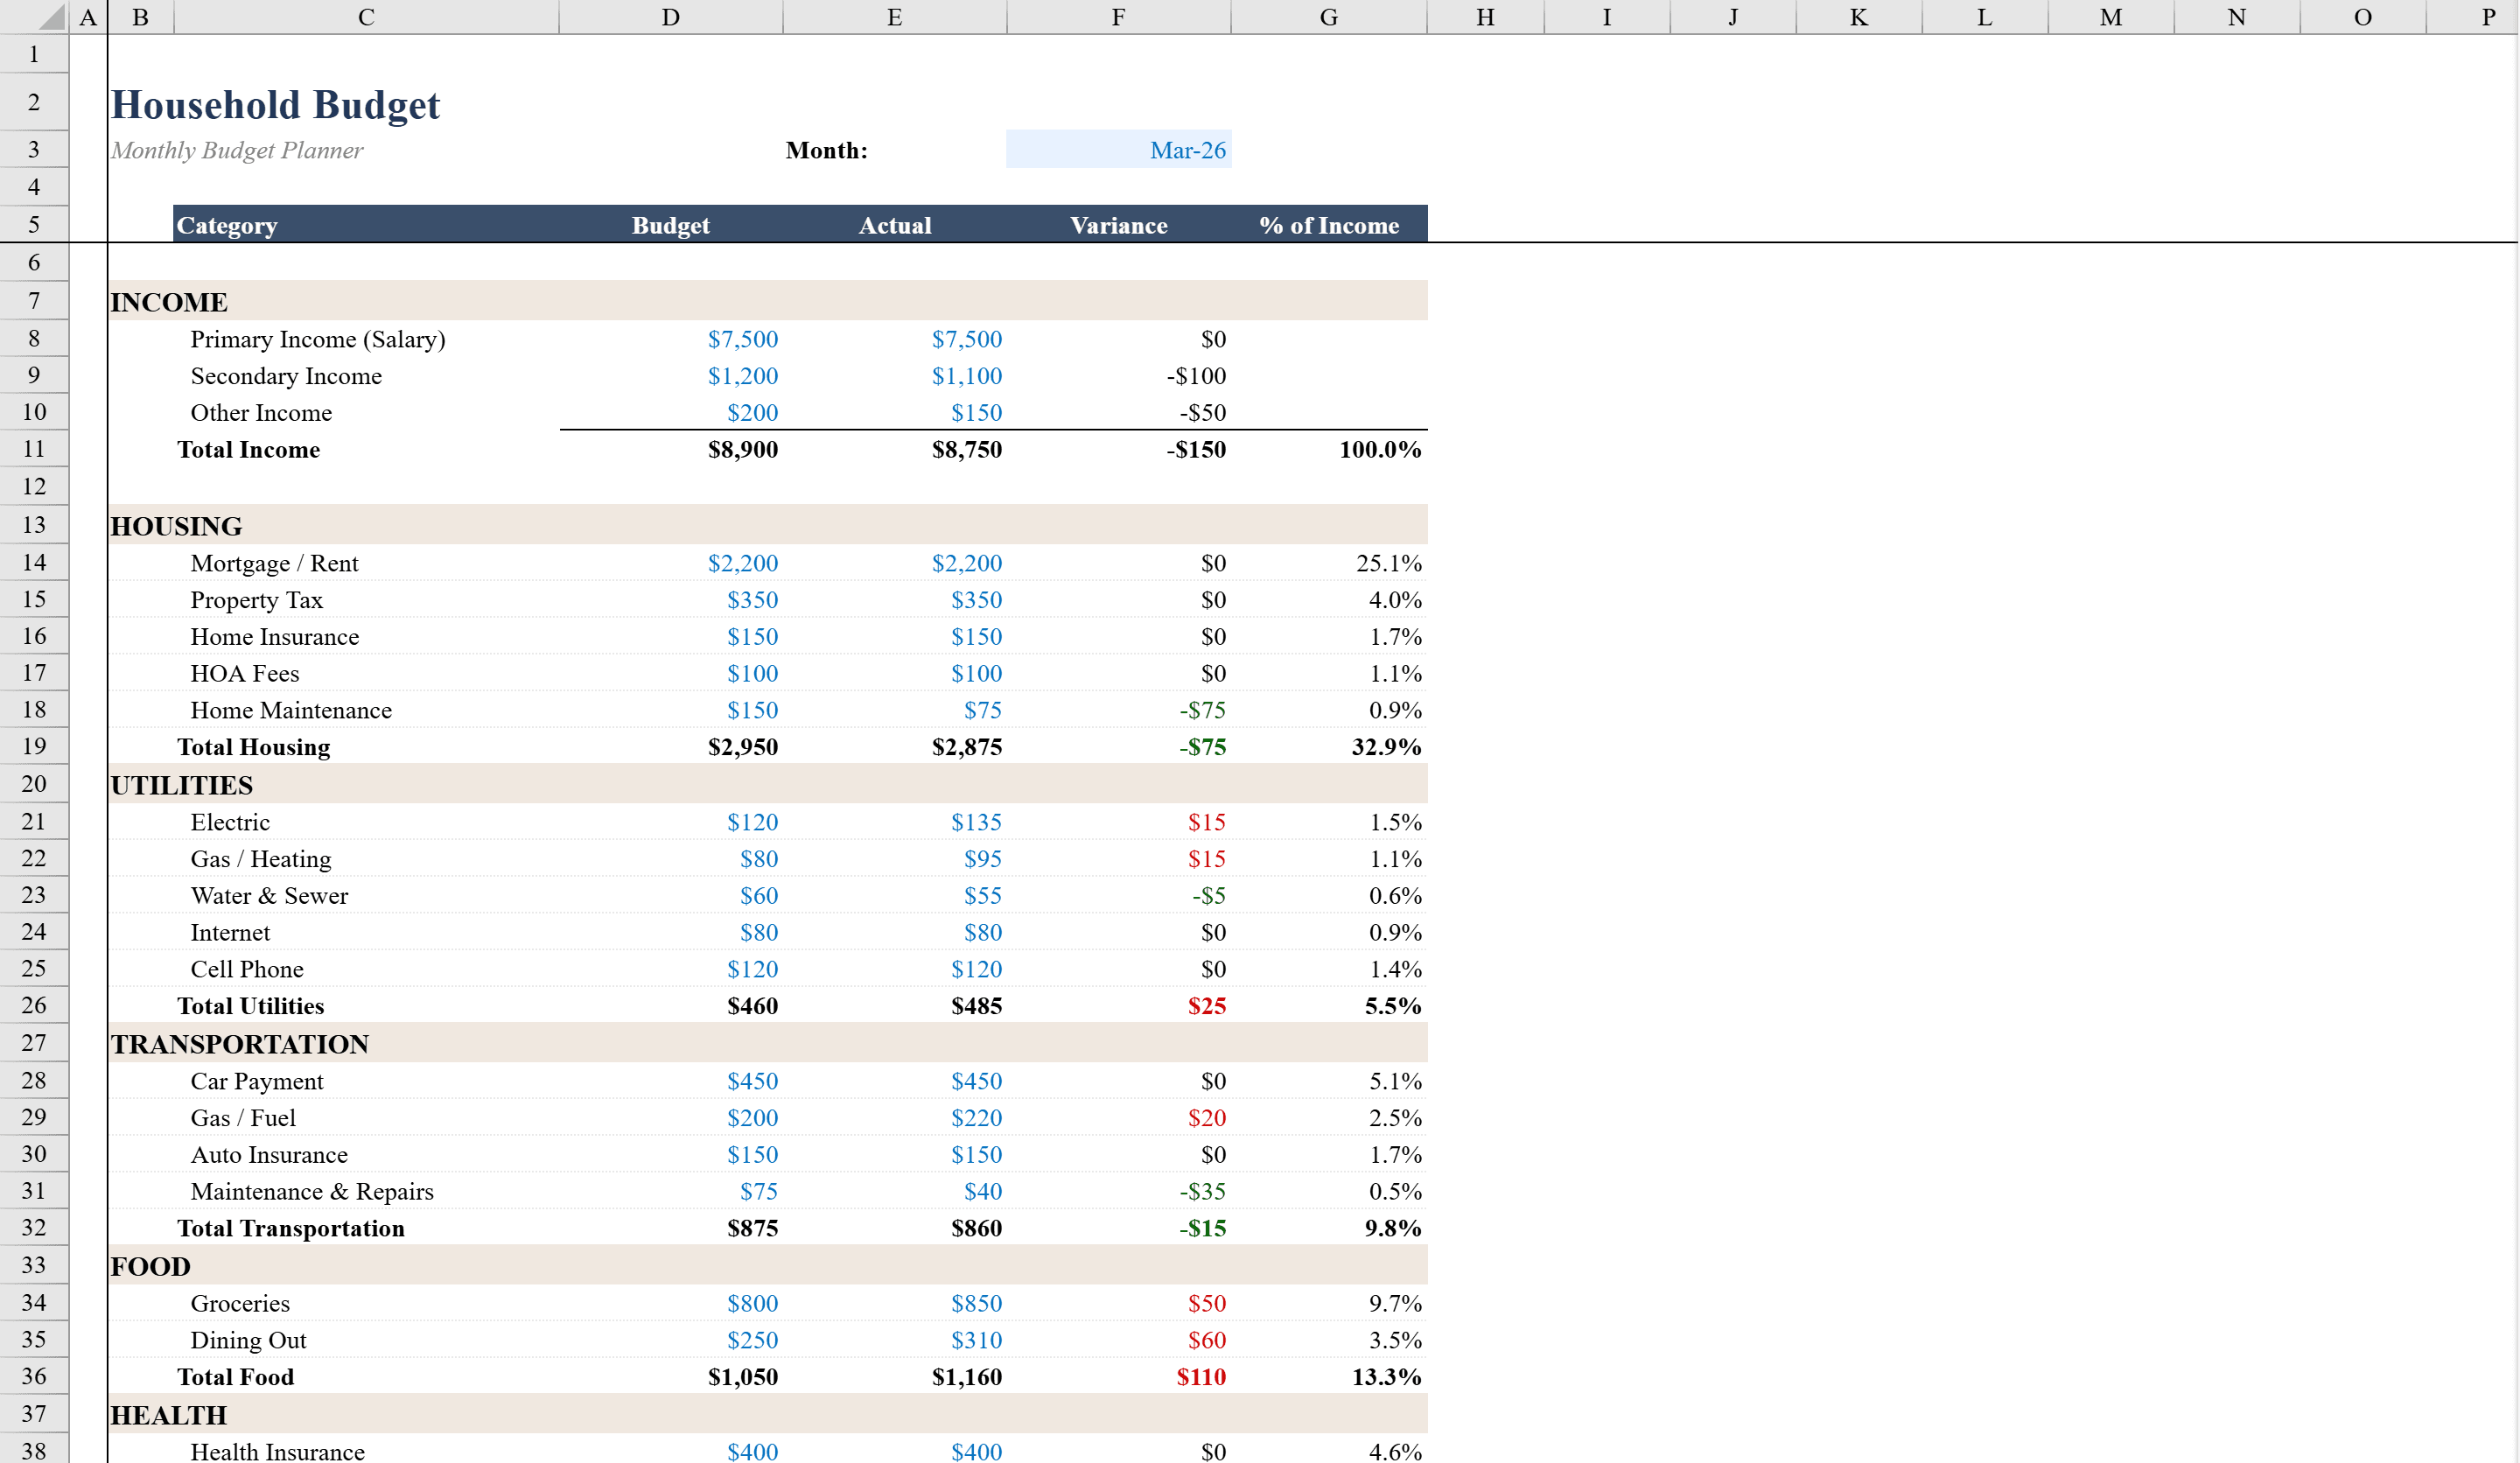Select the Electric actual value $135
Screen dimensions: 2520x1463
pyautogui.click(x=978, y=822)
